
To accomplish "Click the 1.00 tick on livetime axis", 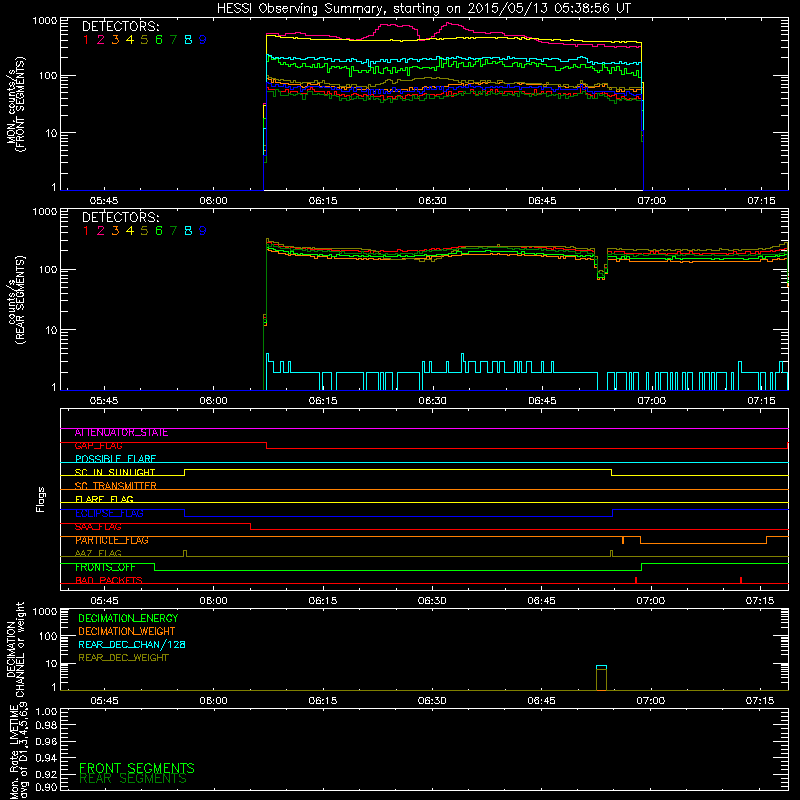I will coord(46,712).
